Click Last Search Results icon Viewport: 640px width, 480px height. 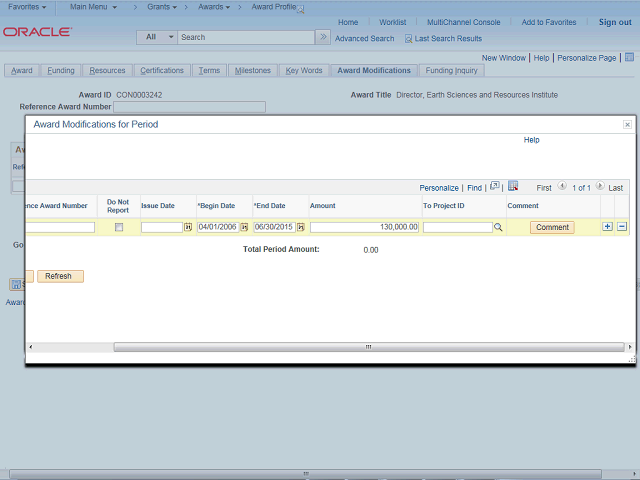coord(408,39)
